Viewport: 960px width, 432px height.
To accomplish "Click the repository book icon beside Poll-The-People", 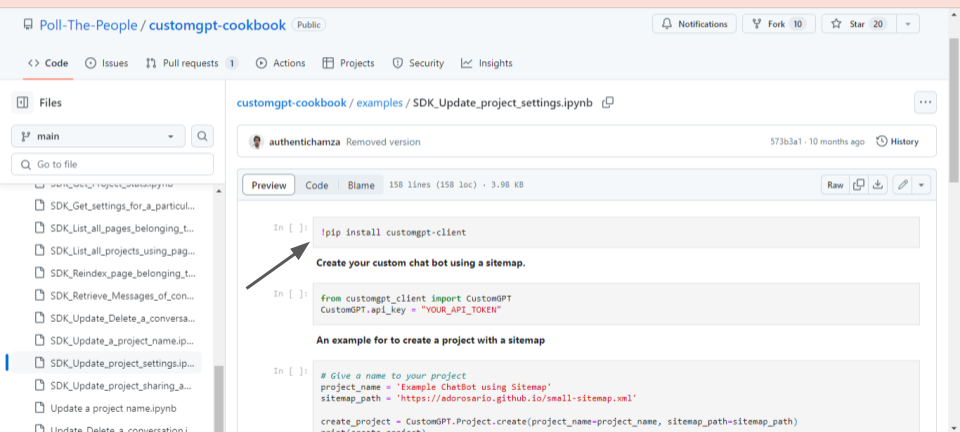I will point(28,25).
